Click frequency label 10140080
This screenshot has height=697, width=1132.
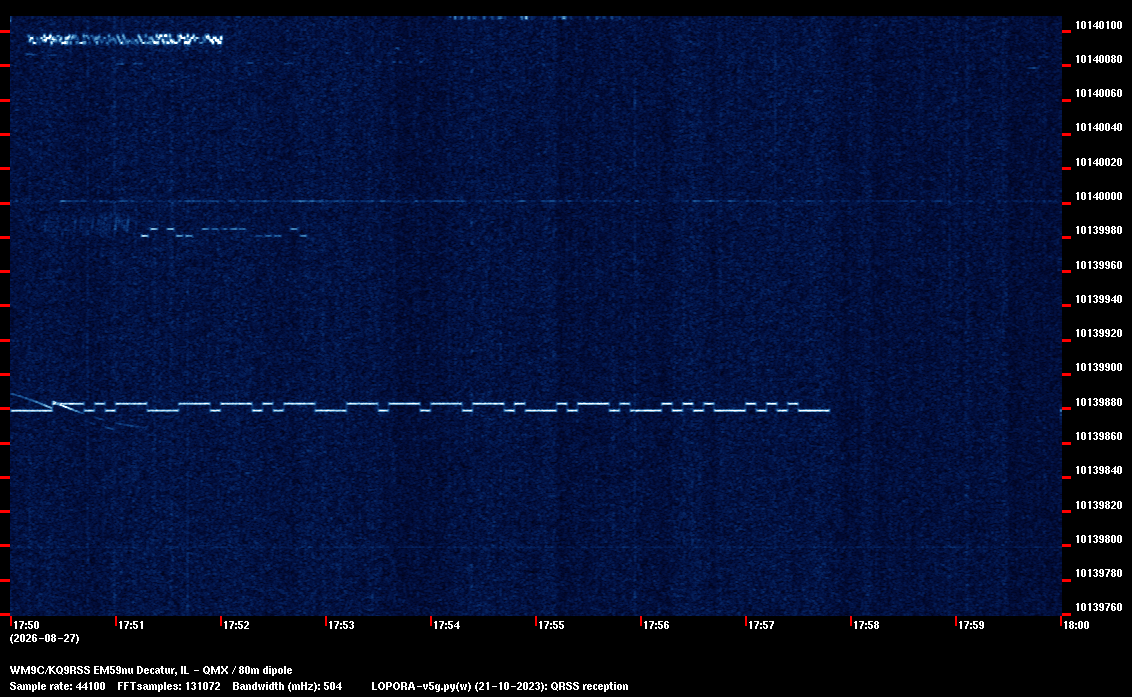pos(1099,59)
